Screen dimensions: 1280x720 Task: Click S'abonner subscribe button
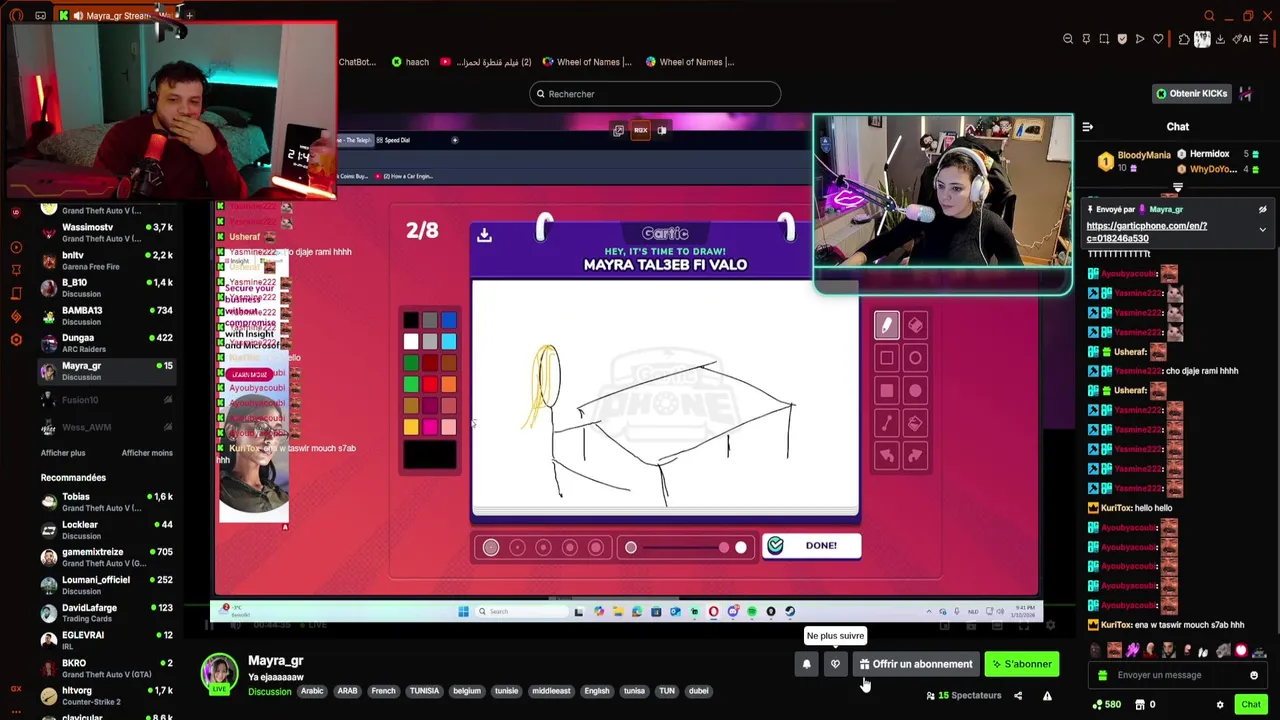(x=1022, y=664)
